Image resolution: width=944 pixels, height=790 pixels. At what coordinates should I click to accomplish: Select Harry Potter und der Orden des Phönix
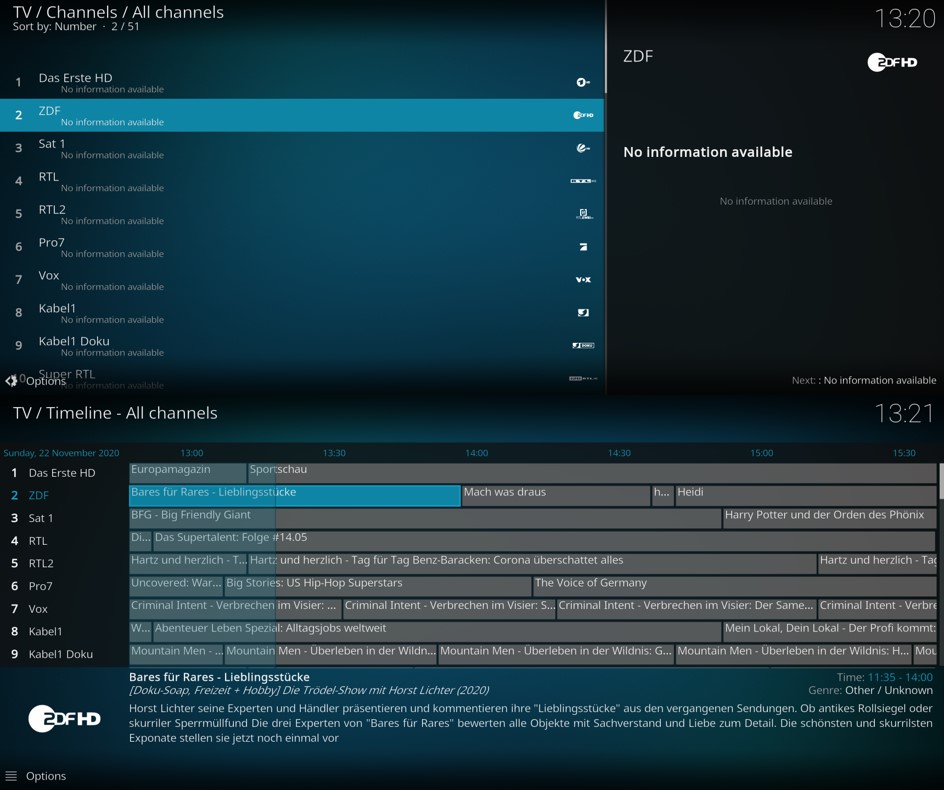tap(830, 518)
